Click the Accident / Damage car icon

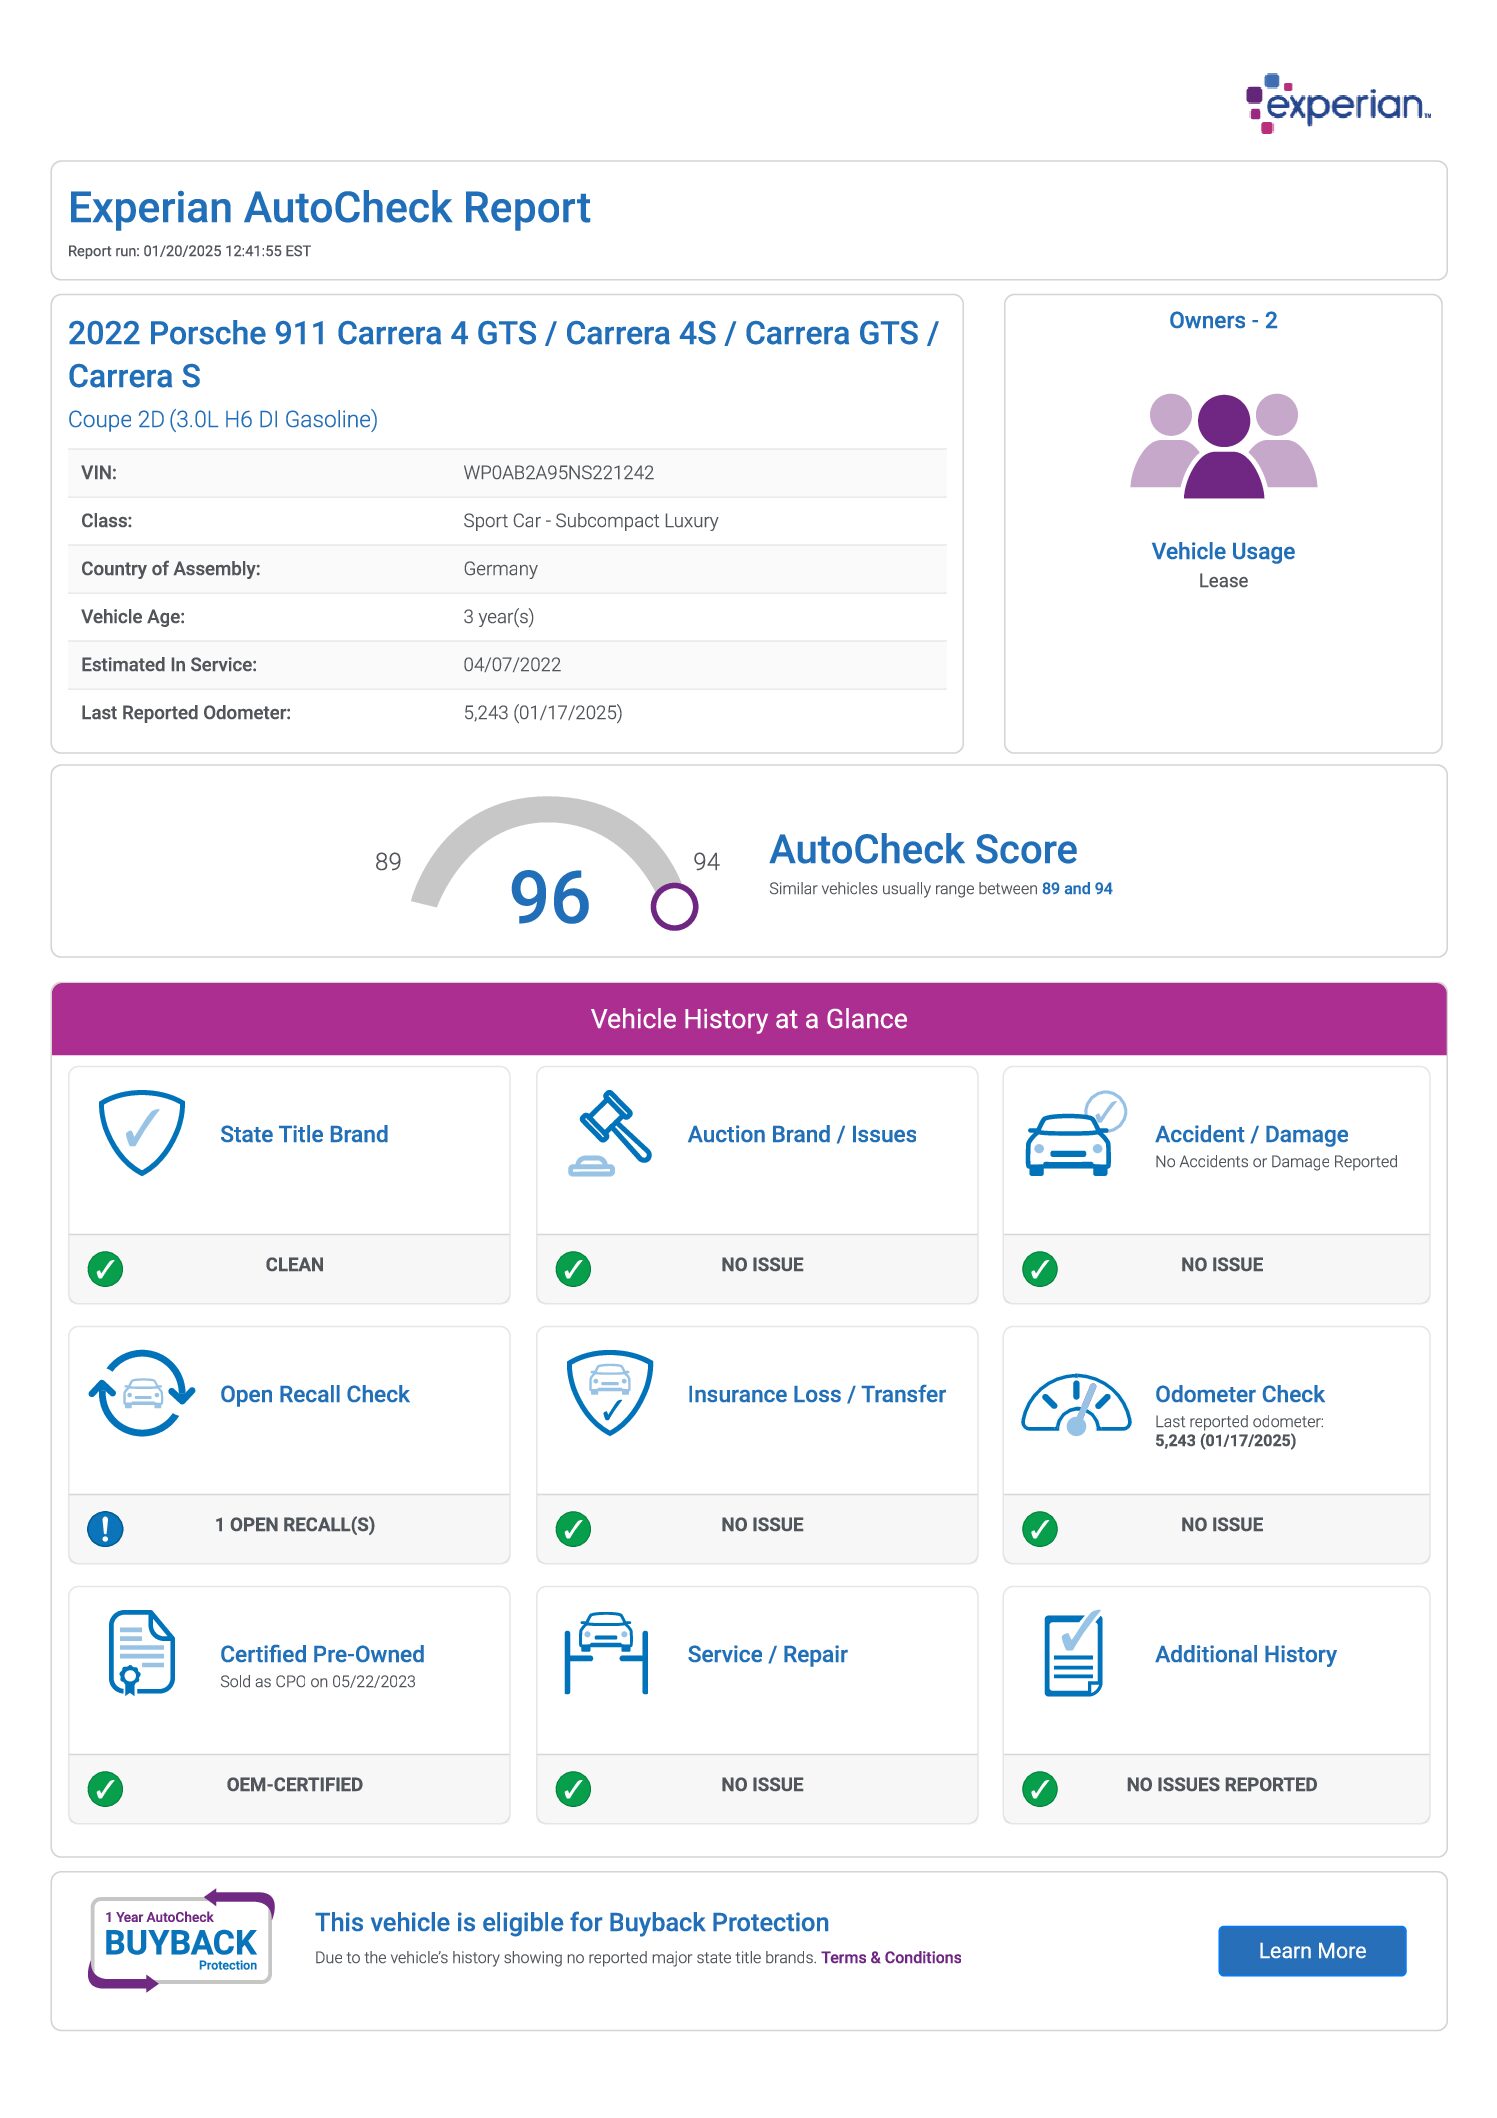(x=1076, y=1133)
